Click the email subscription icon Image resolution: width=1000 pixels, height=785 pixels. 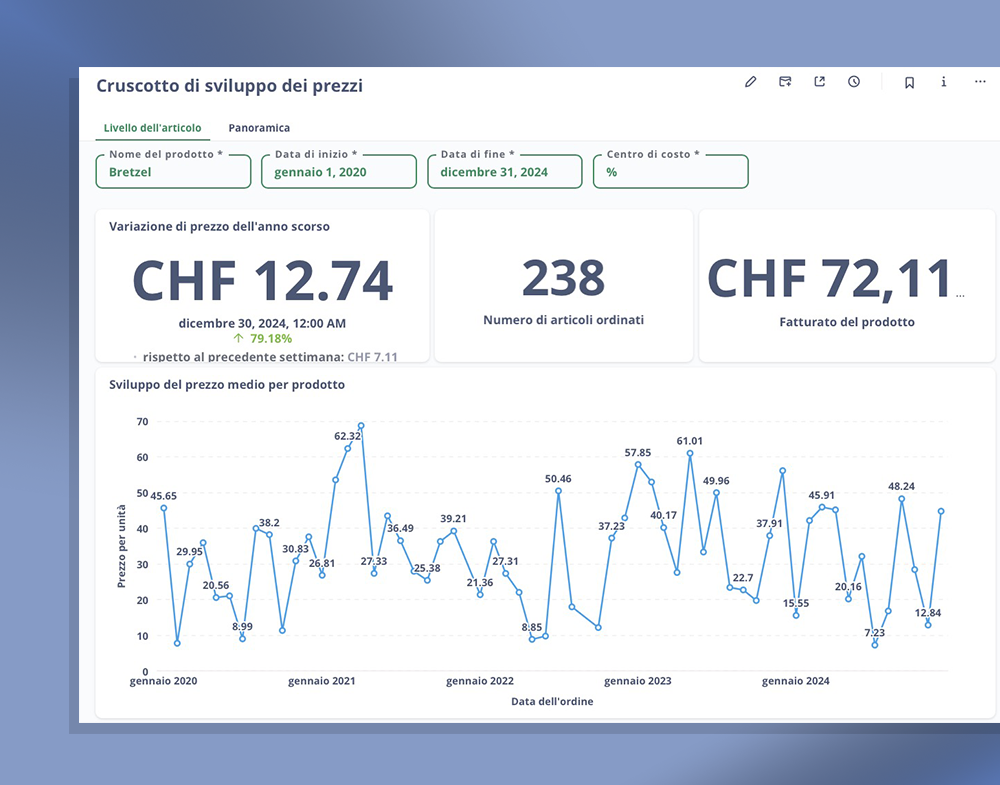pyautogui.click(x=786, y=82)
